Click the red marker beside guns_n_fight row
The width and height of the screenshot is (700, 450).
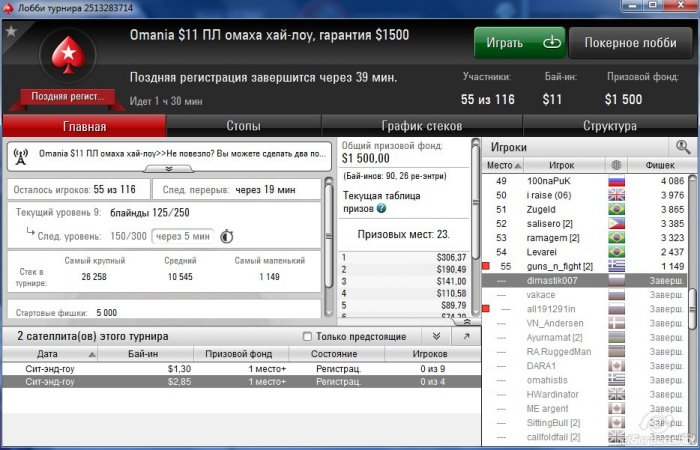486,266
